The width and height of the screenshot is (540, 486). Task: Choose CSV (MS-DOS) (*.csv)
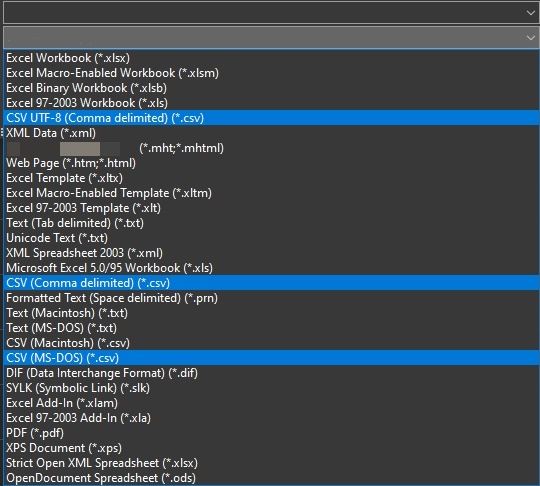(271, 358)
